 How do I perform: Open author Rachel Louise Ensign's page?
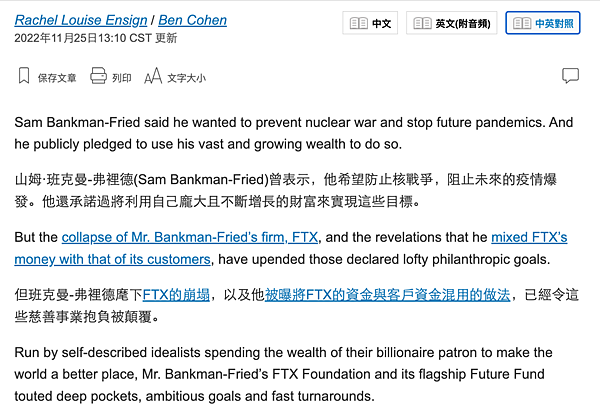coord(78,20)
